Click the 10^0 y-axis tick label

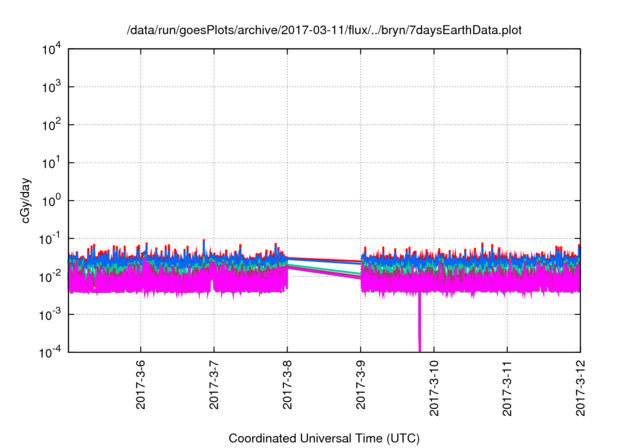pyautogui.click(x=51, y=201)
